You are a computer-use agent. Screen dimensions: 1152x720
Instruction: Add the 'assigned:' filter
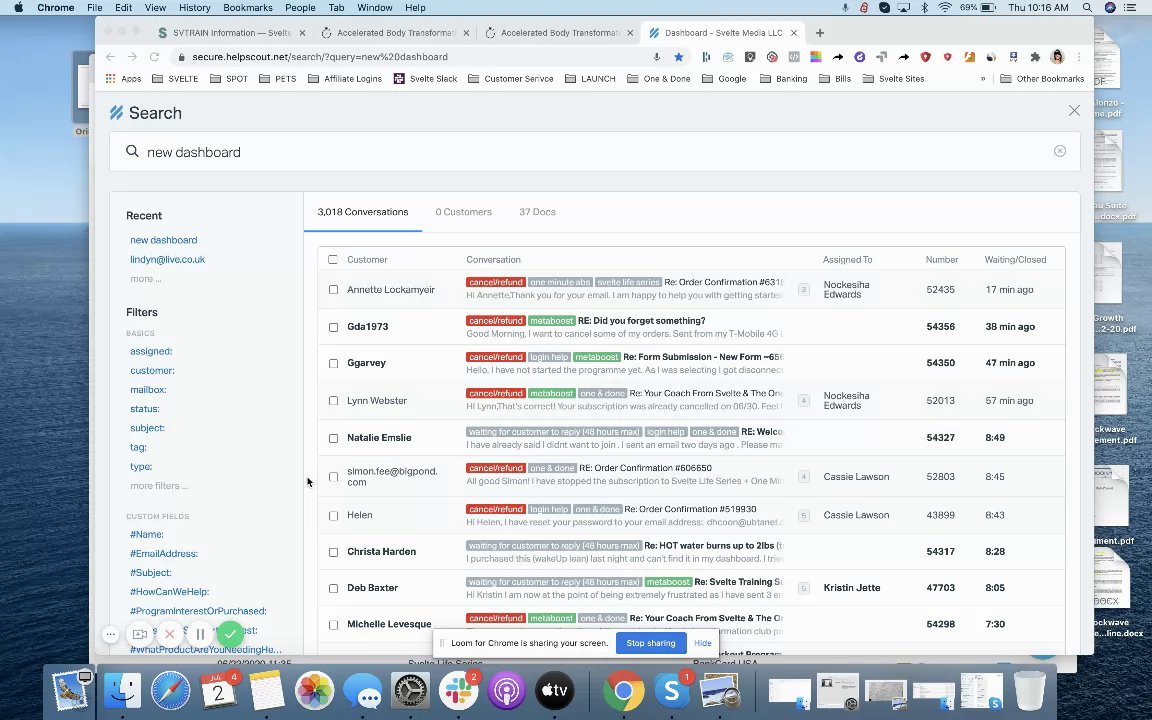151,351
